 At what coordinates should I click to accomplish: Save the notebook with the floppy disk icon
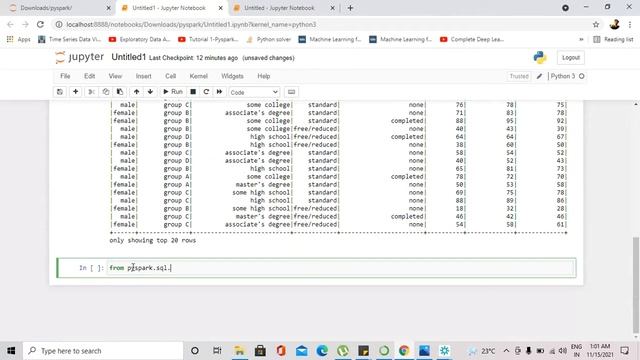60,92
